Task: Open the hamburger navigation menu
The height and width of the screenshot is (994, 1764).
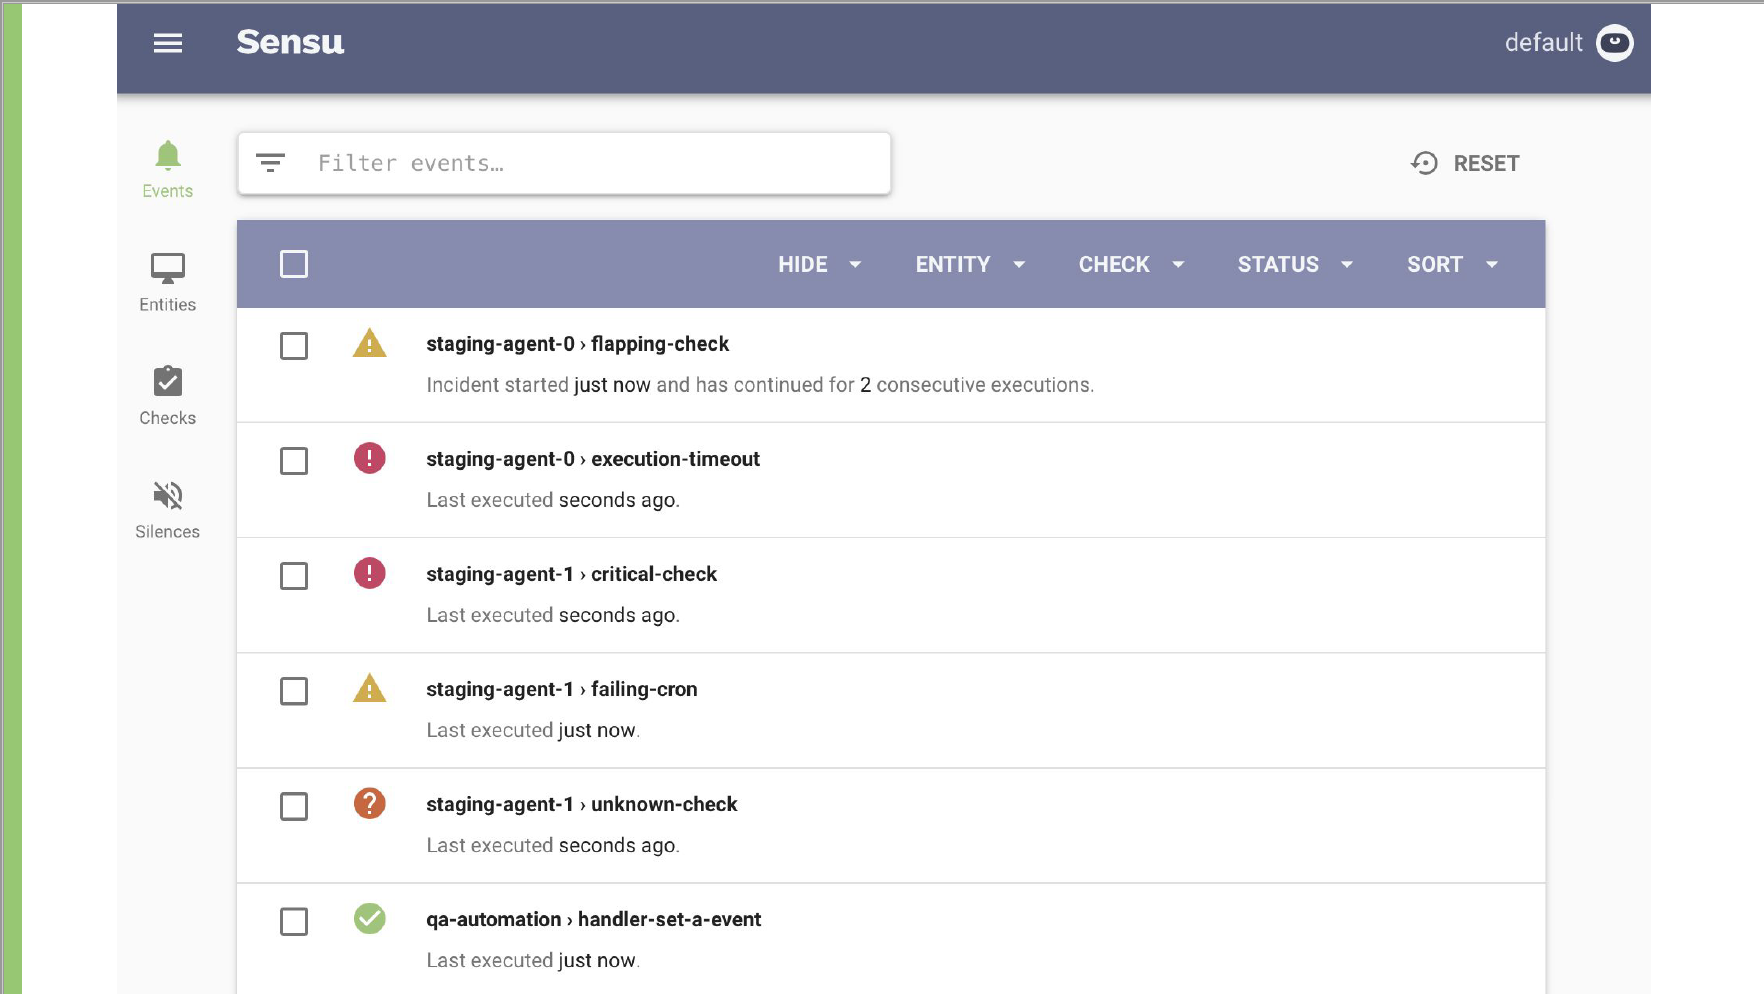Action: click(x=168, y=43)
